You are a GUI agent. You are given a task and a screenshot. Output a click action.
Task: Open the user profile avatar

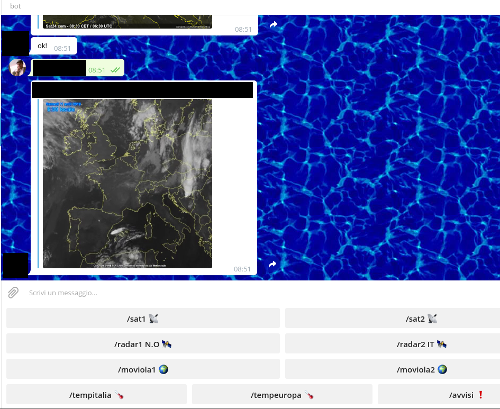coord(17,67)
